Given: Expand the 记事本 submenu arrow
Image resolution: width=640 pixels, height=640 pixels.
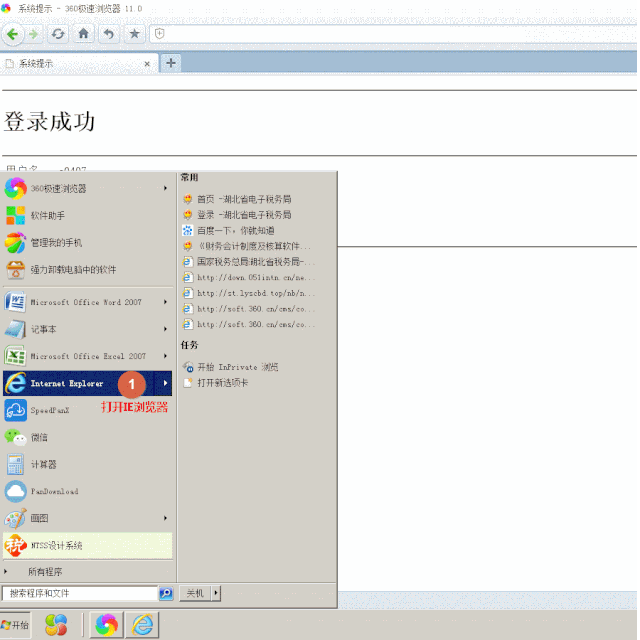Looking at the screenshot, I should tap(165, 329).
